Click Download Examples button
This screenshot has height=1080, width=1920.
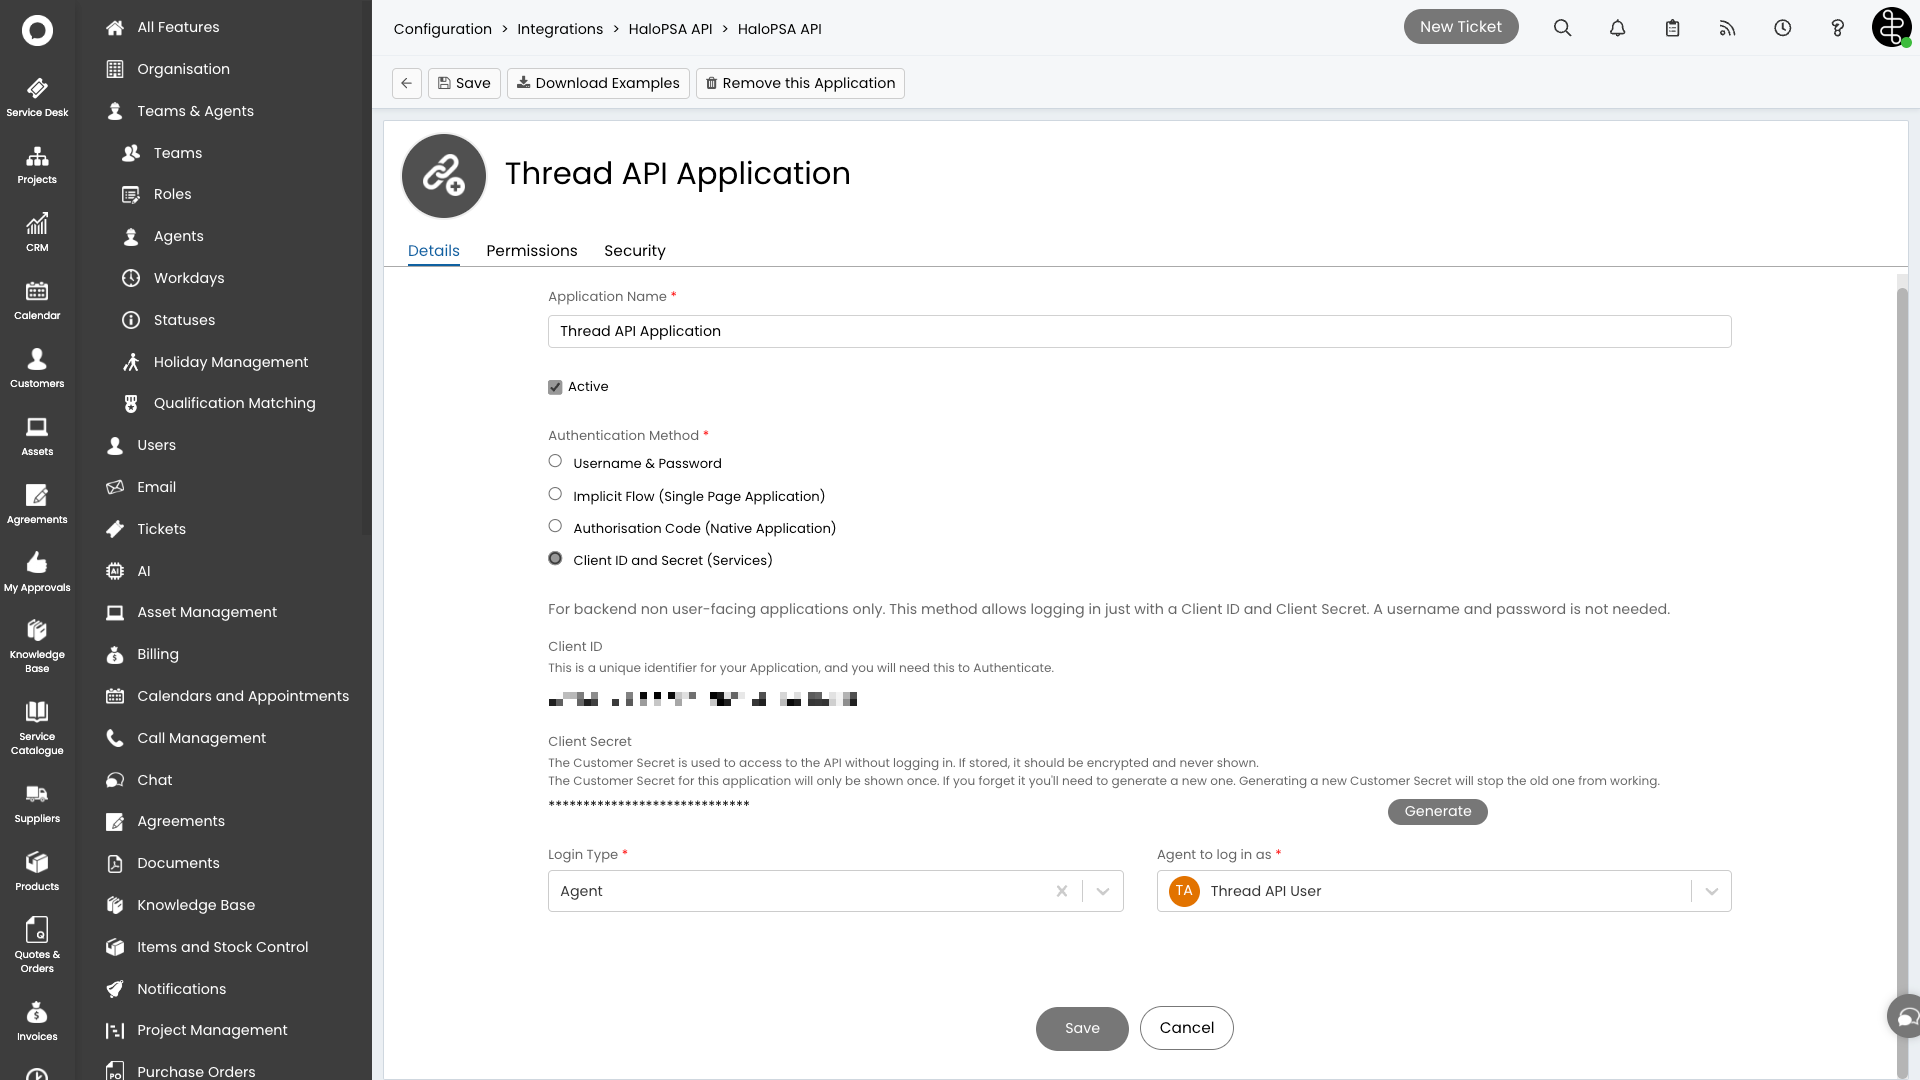click(598, 83)
